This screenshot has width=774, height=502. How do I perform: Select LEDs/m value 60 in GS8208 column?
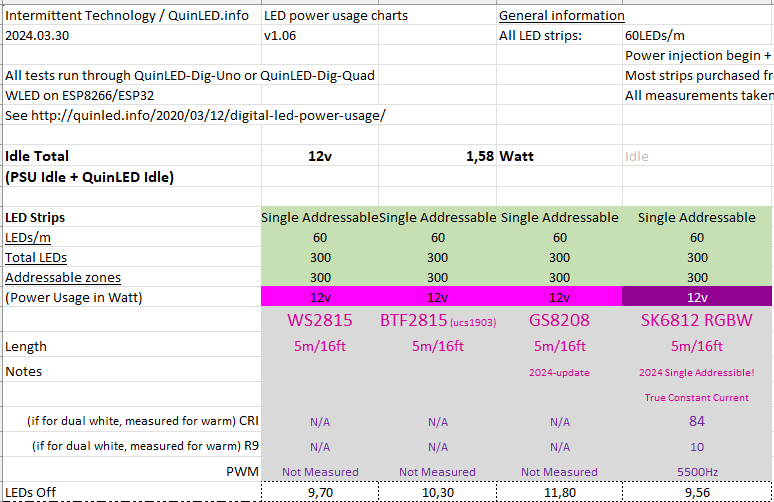(x=560, y=237)
